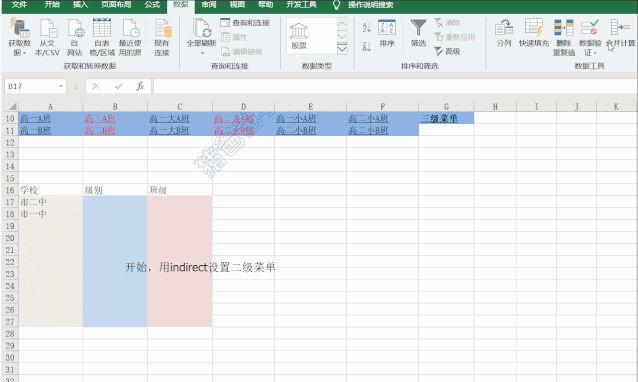Select cell G10 三级菜单
The width and height of the screenshot is (638, 382).
446,118
